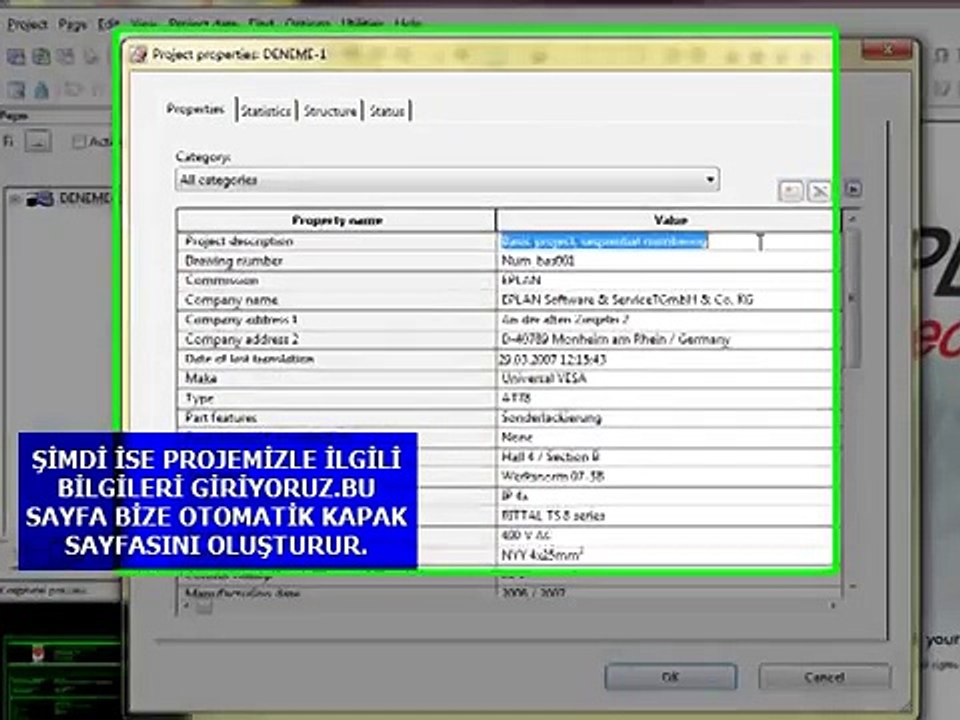Click the 'RITTAL TS 8 series' value
Viewport: 960px width, 720px height.
coord(553,516)
